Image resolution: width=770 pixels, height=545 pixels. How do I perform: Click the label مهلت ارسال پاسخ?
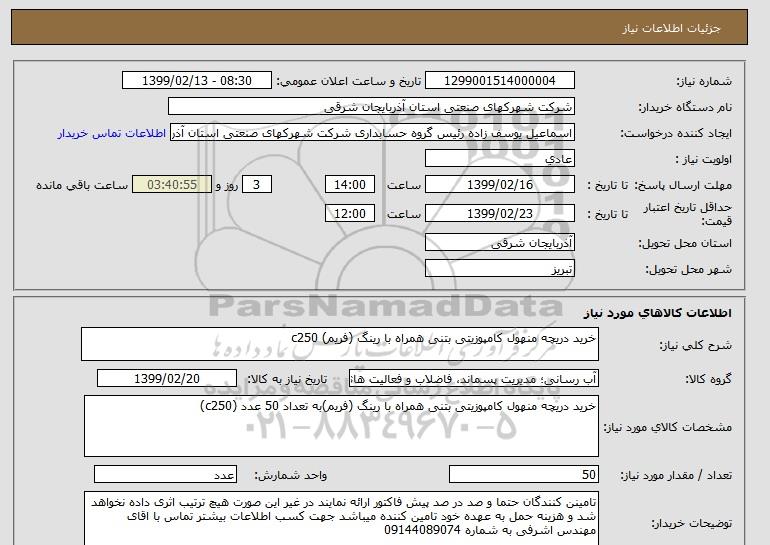(683, 186)
